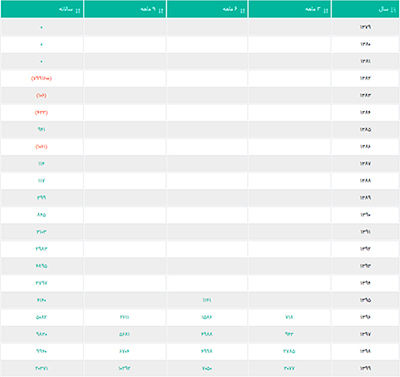Click the 6-month value in the 1399 row

pos(207,368)
